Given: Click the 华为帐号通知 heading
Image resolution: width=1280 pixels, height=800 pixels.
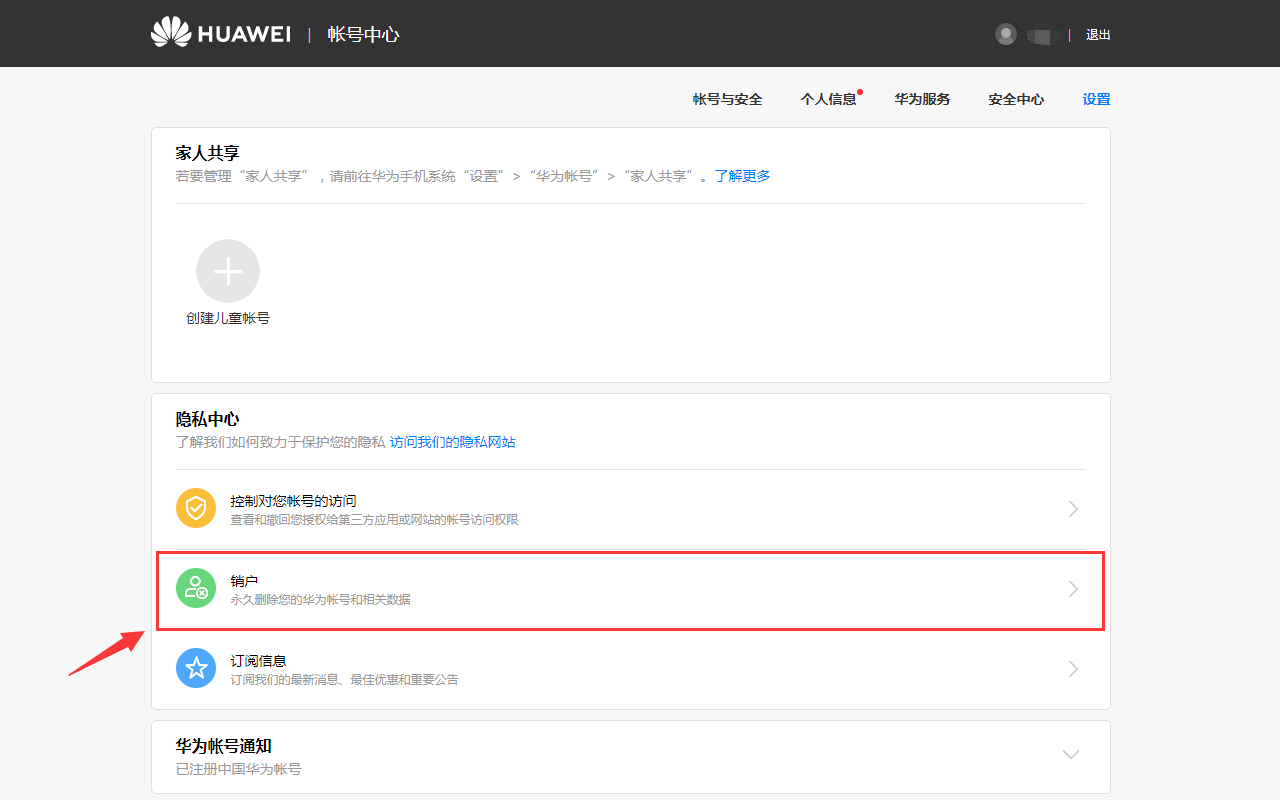Looking at the screenshot, I should pyautogui.click(x=224, y=746).
